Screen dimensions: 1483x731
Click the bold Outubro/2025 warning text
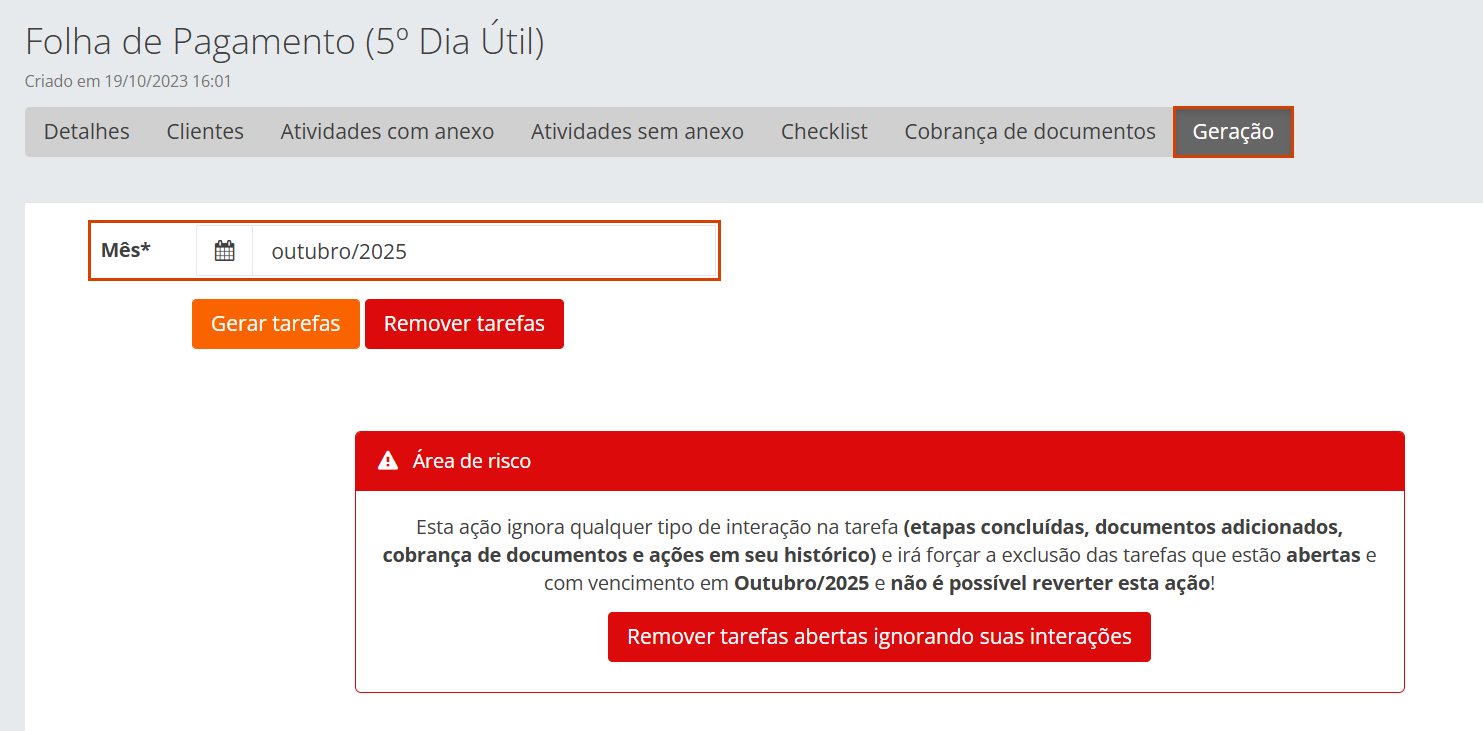tap(801, 583)
